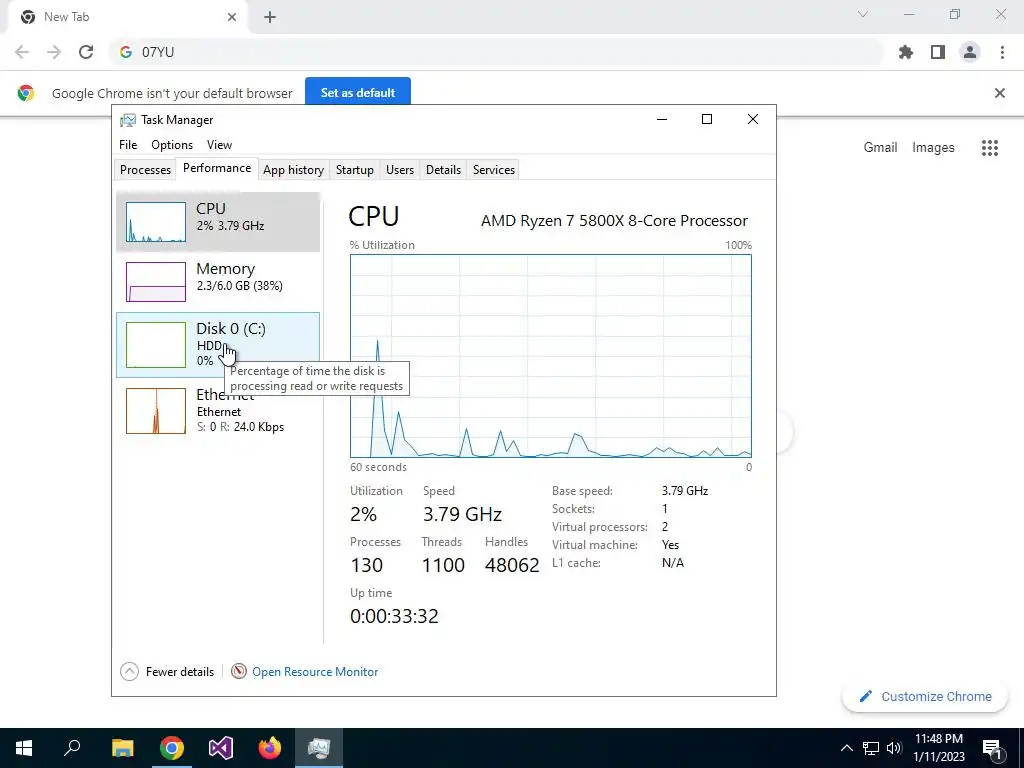The height and width of the screenshot is (768, 1024).
Task: Click the pencil icon in Customize Chrome
Action: pos(866,696)
